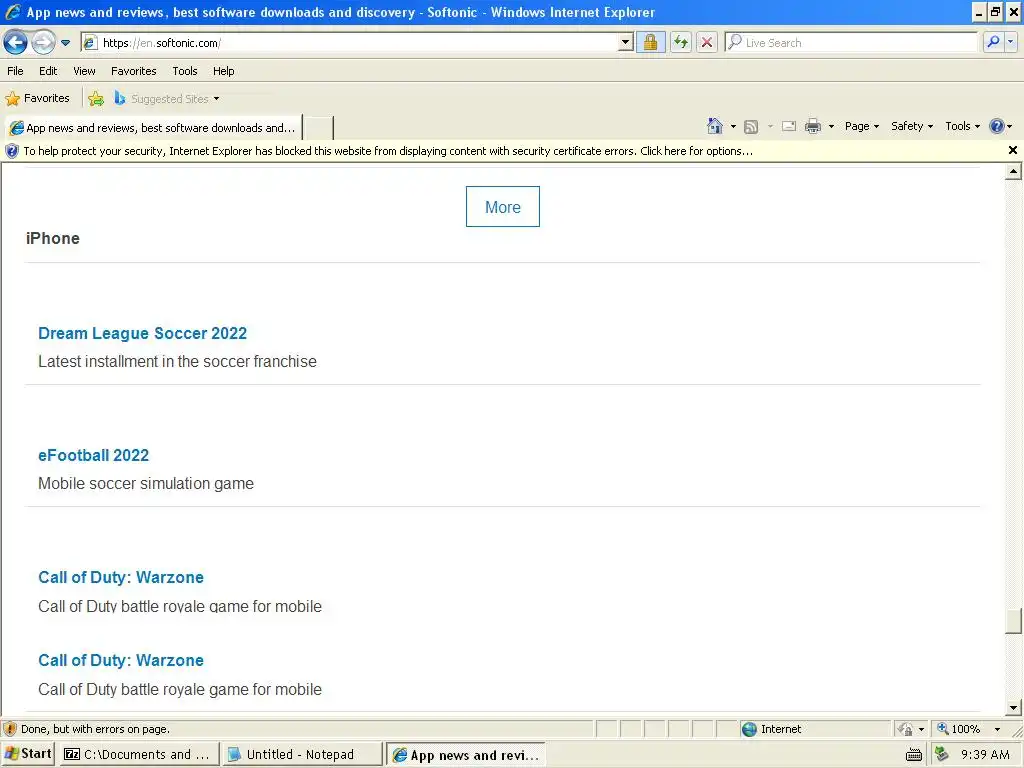Click 'Mobile soccer simulation game' text
The width and height of the screenshot is (1024, 768).
(146, 483)
